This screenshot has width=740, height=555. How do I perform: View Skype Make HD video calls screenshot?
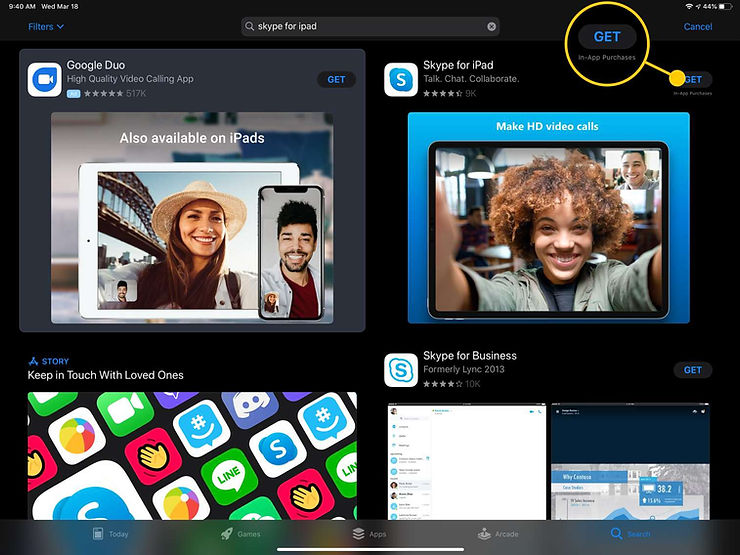(x=548, y=218)
